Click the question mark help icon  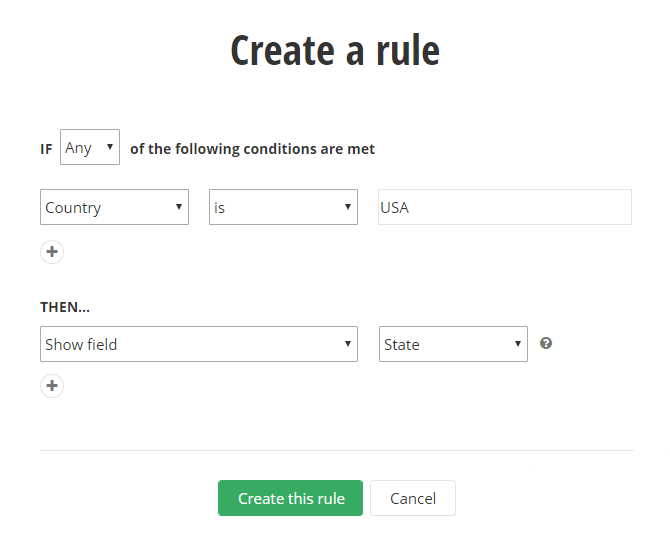click(546, 343)
